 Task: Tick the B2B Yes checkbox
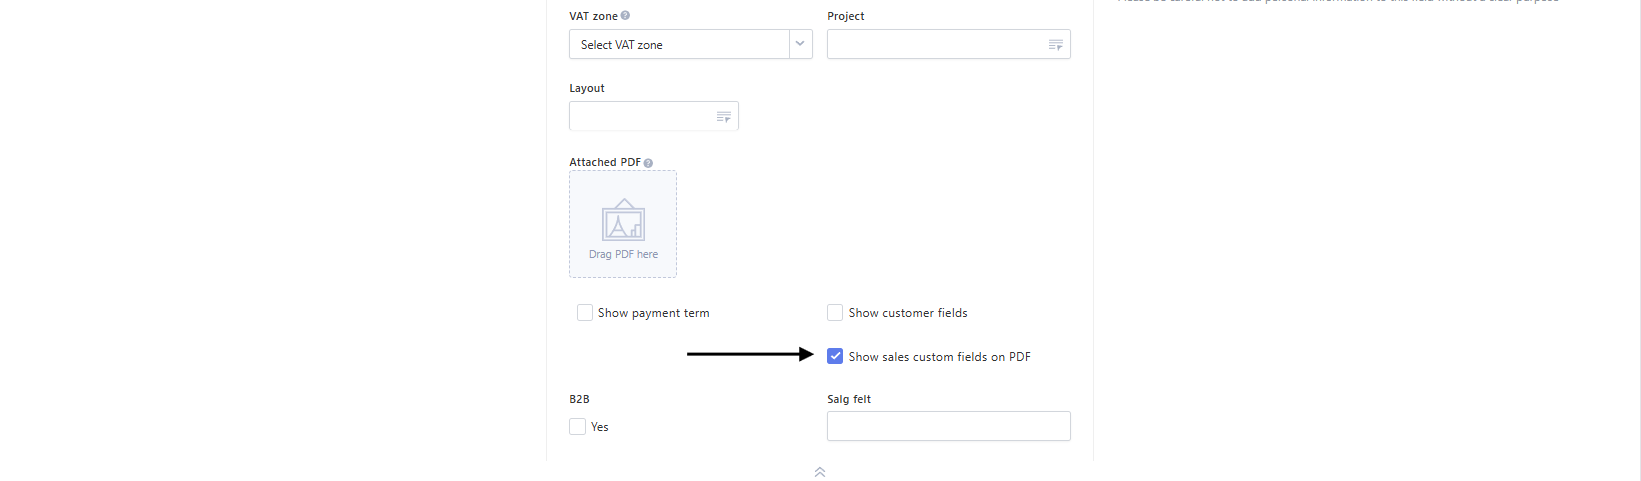click(x=577, y=427)
